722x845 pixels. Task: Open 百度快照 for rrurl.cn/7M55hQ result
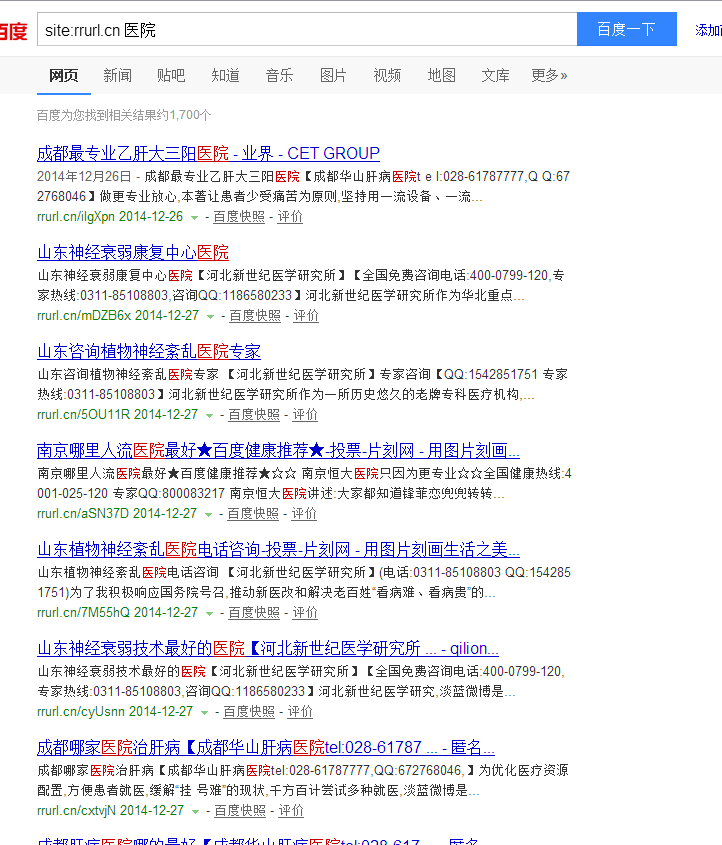pyautogui.click(x=254, y=613)
